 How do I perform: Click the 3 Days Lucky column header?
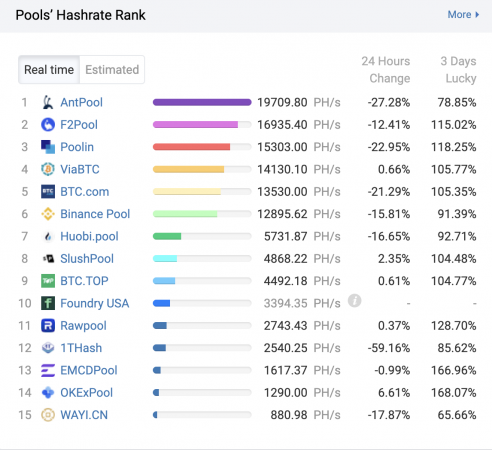point(458,70)
